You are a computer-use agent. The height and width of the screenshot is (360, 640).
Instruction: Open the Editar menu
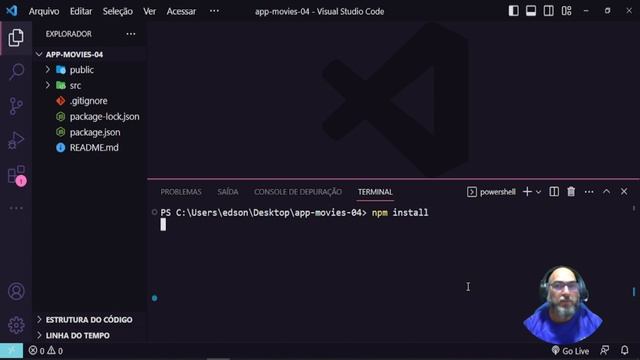coord(81,11)
